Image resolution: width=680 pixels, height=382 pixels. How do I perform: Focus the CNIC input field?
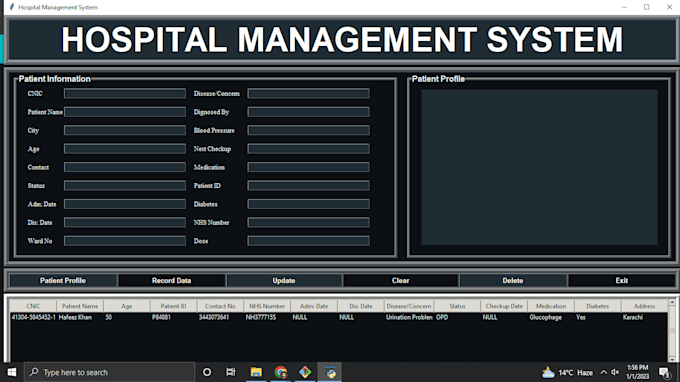point(125,93)
